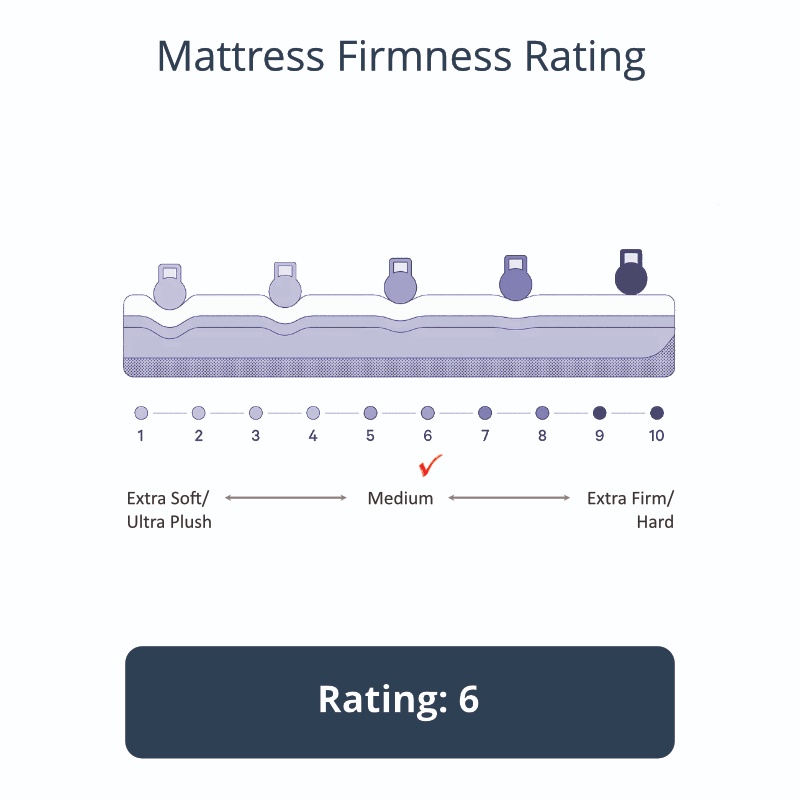Click the firmness scale dot above 6

[428, 413]
